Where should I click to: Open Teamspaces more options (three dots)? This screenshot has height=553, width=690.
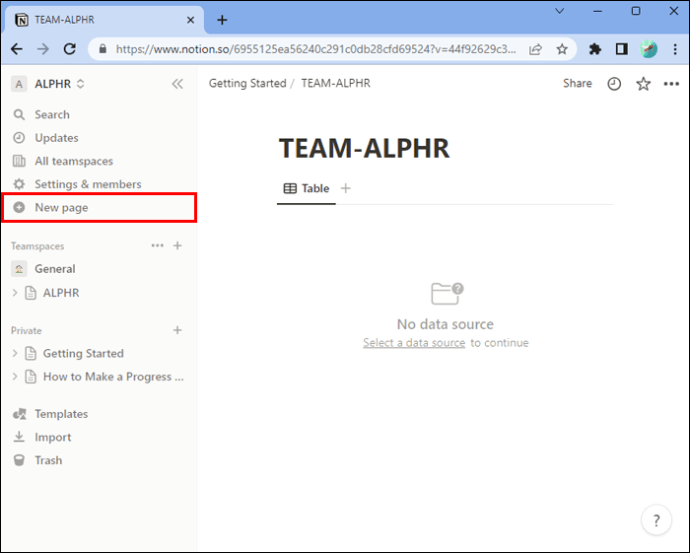click(157, 245)
